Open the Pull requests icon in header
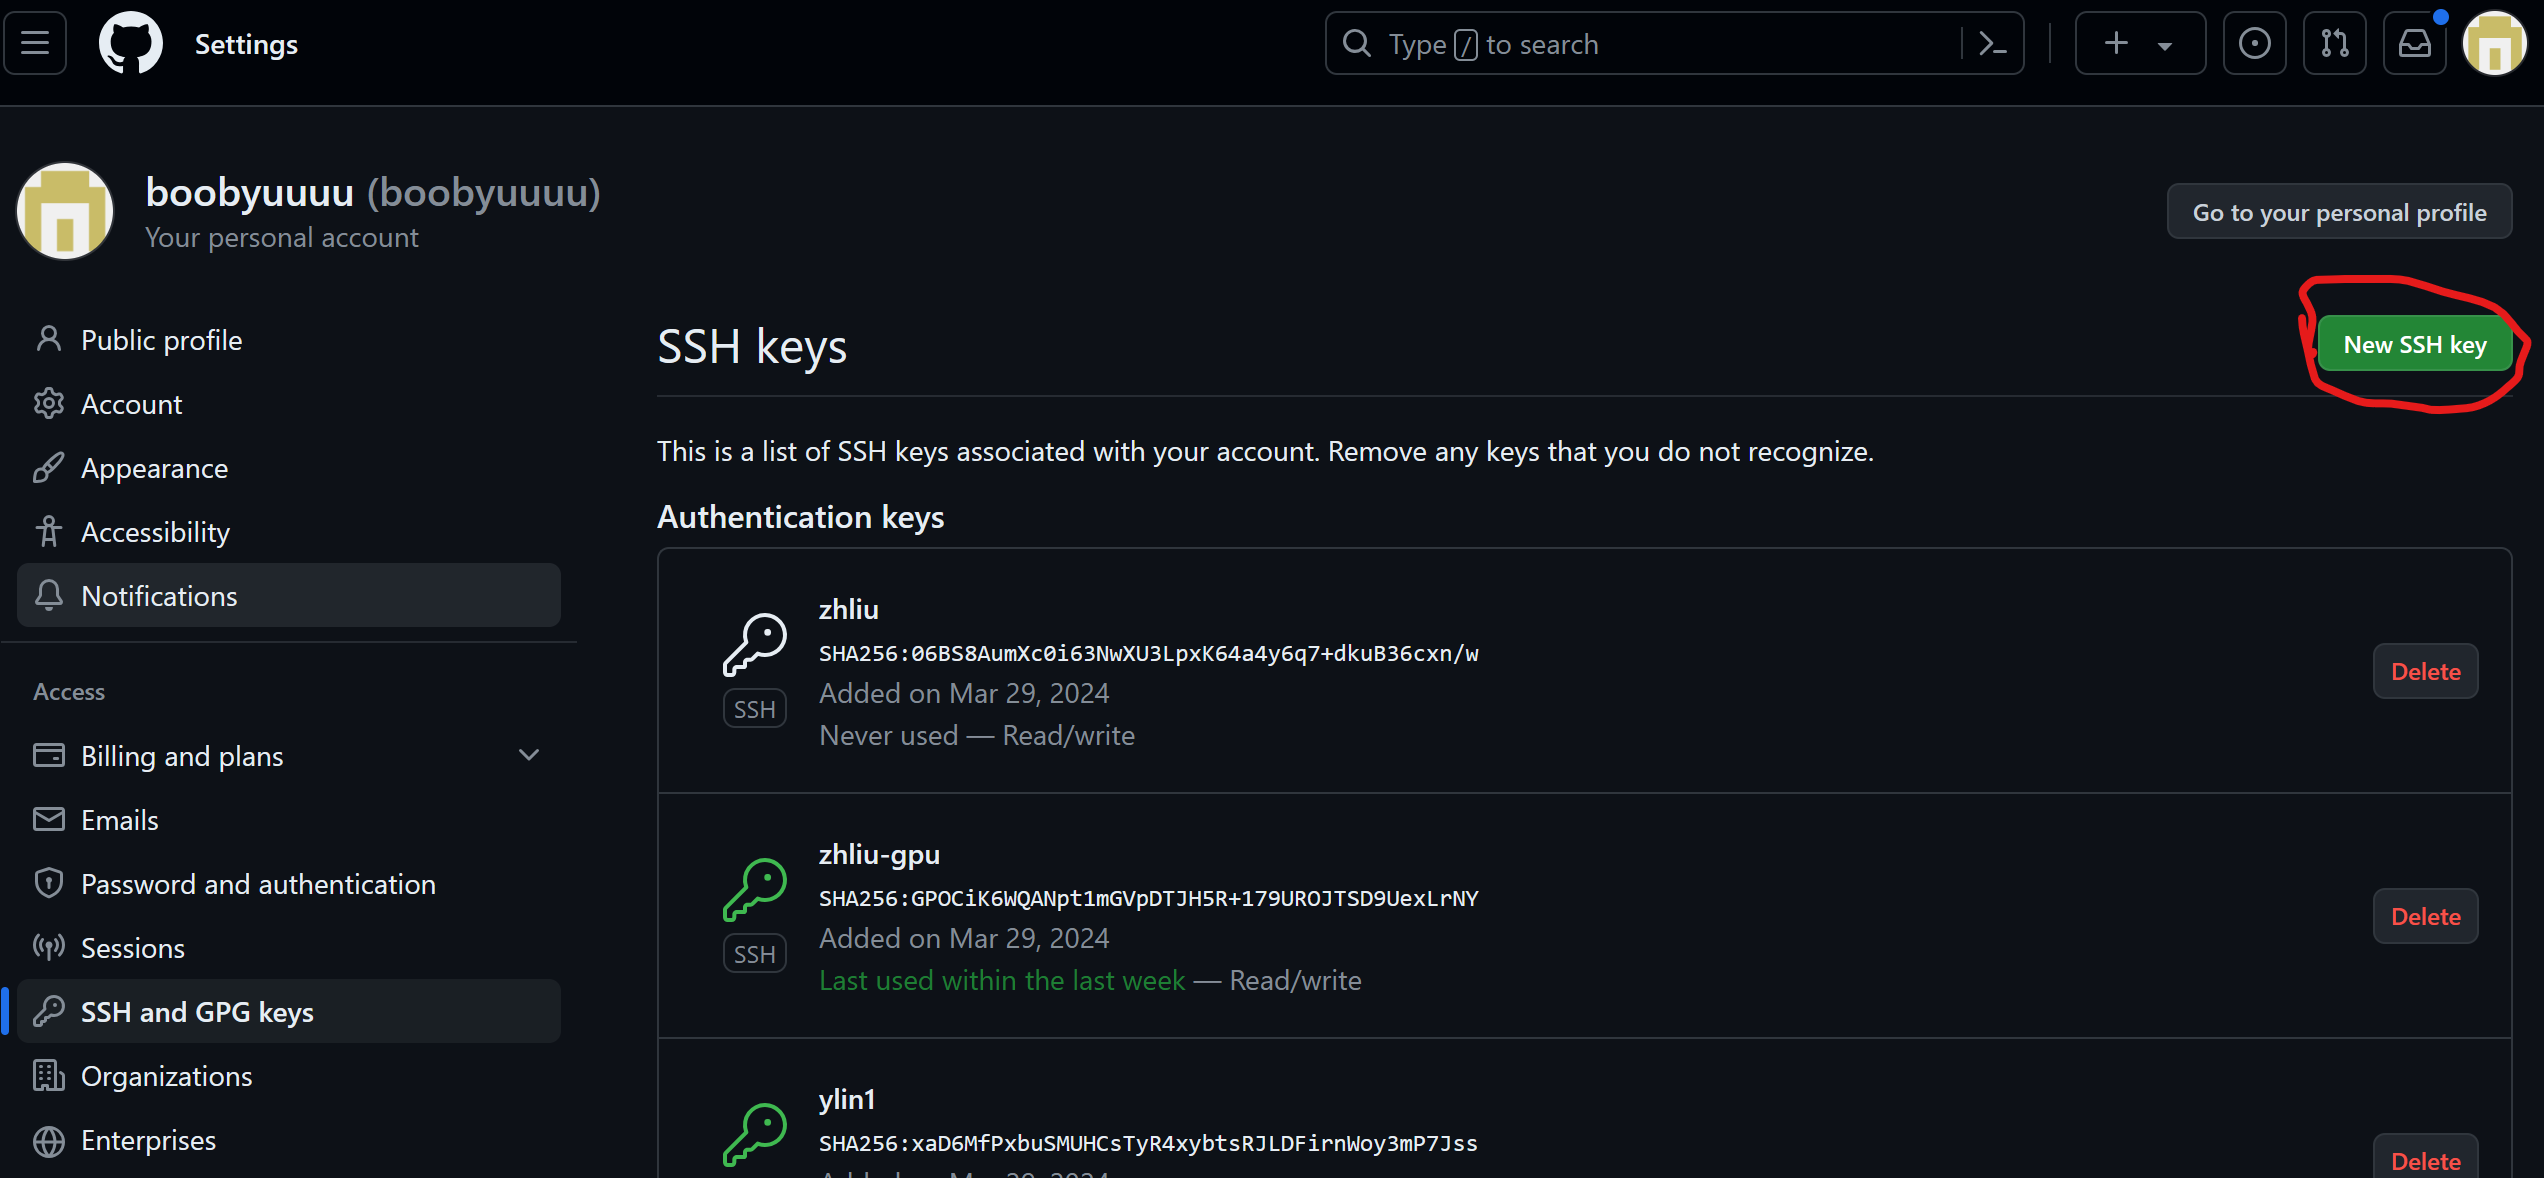The height and width of the screenshot is (1178, 2544). click(x=2334, y=43)
